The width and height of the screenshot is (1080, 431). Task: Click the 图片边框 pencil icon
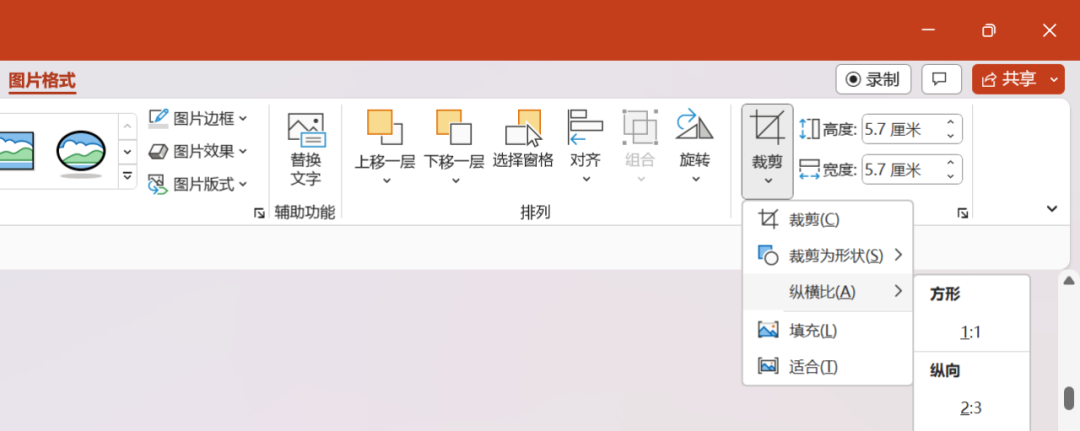click(158, 118)
